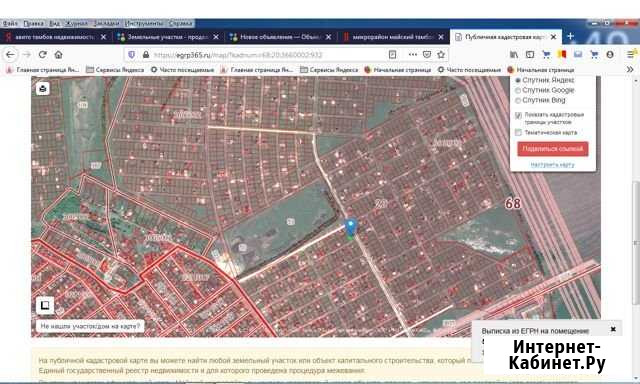Image resolution: width=640 pixels, height=384 pixels.
Task: Open the Firefox hamburger menu
Action: coord(631,54)
